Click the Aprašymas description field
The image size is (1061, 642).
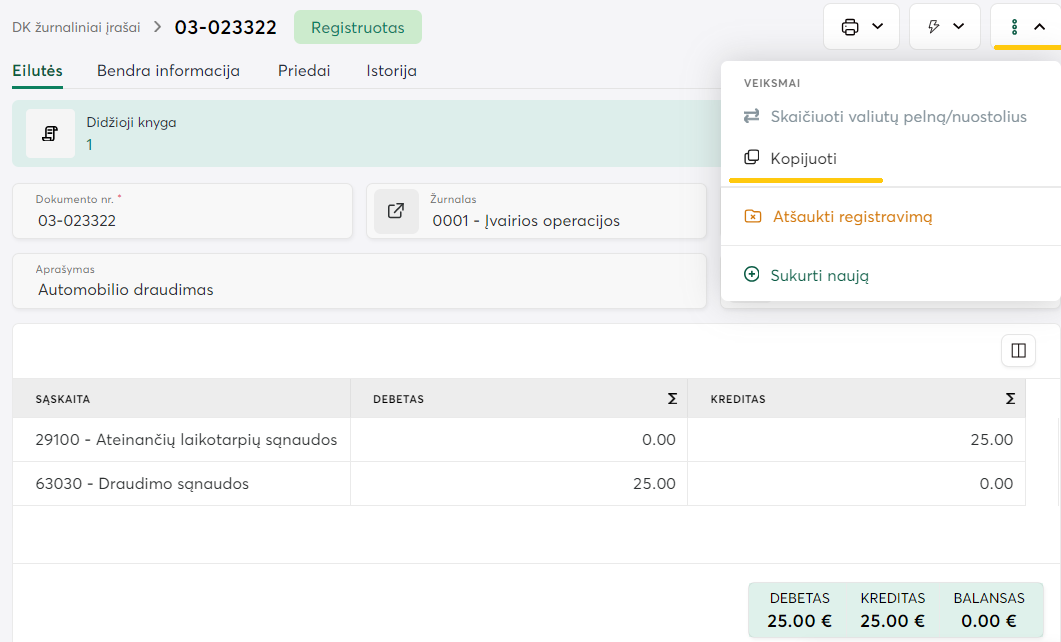(360, 290)
